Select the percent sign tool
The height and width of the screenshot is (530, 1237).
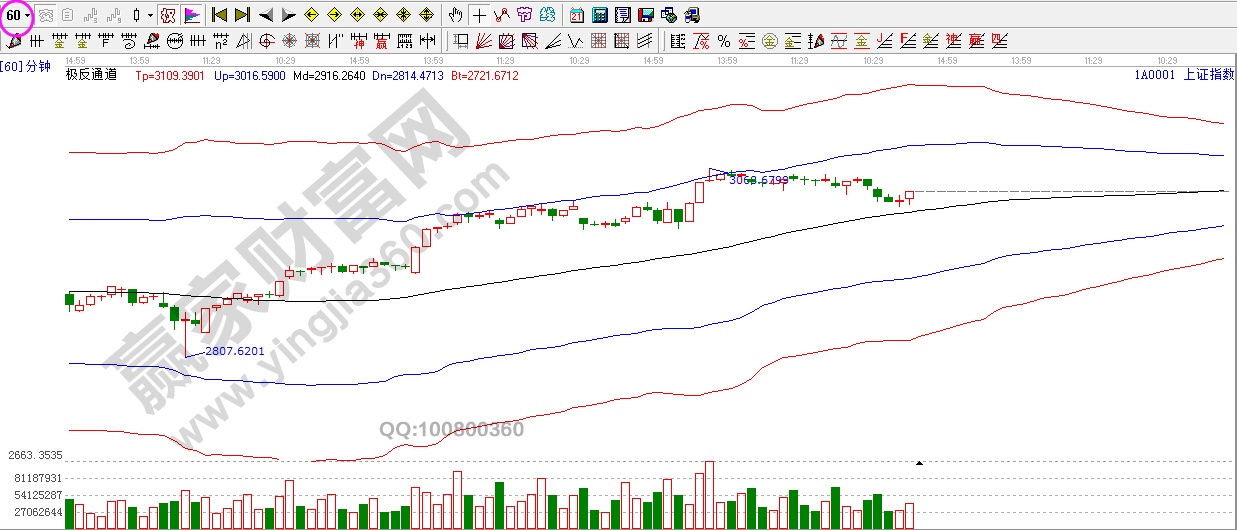point(723,41)
